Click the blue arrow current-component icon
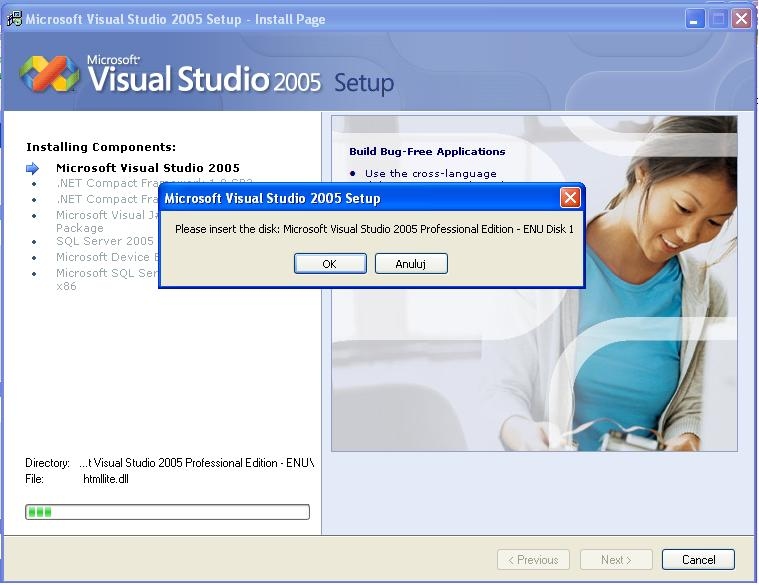759x585 pixels. (32, 168)
